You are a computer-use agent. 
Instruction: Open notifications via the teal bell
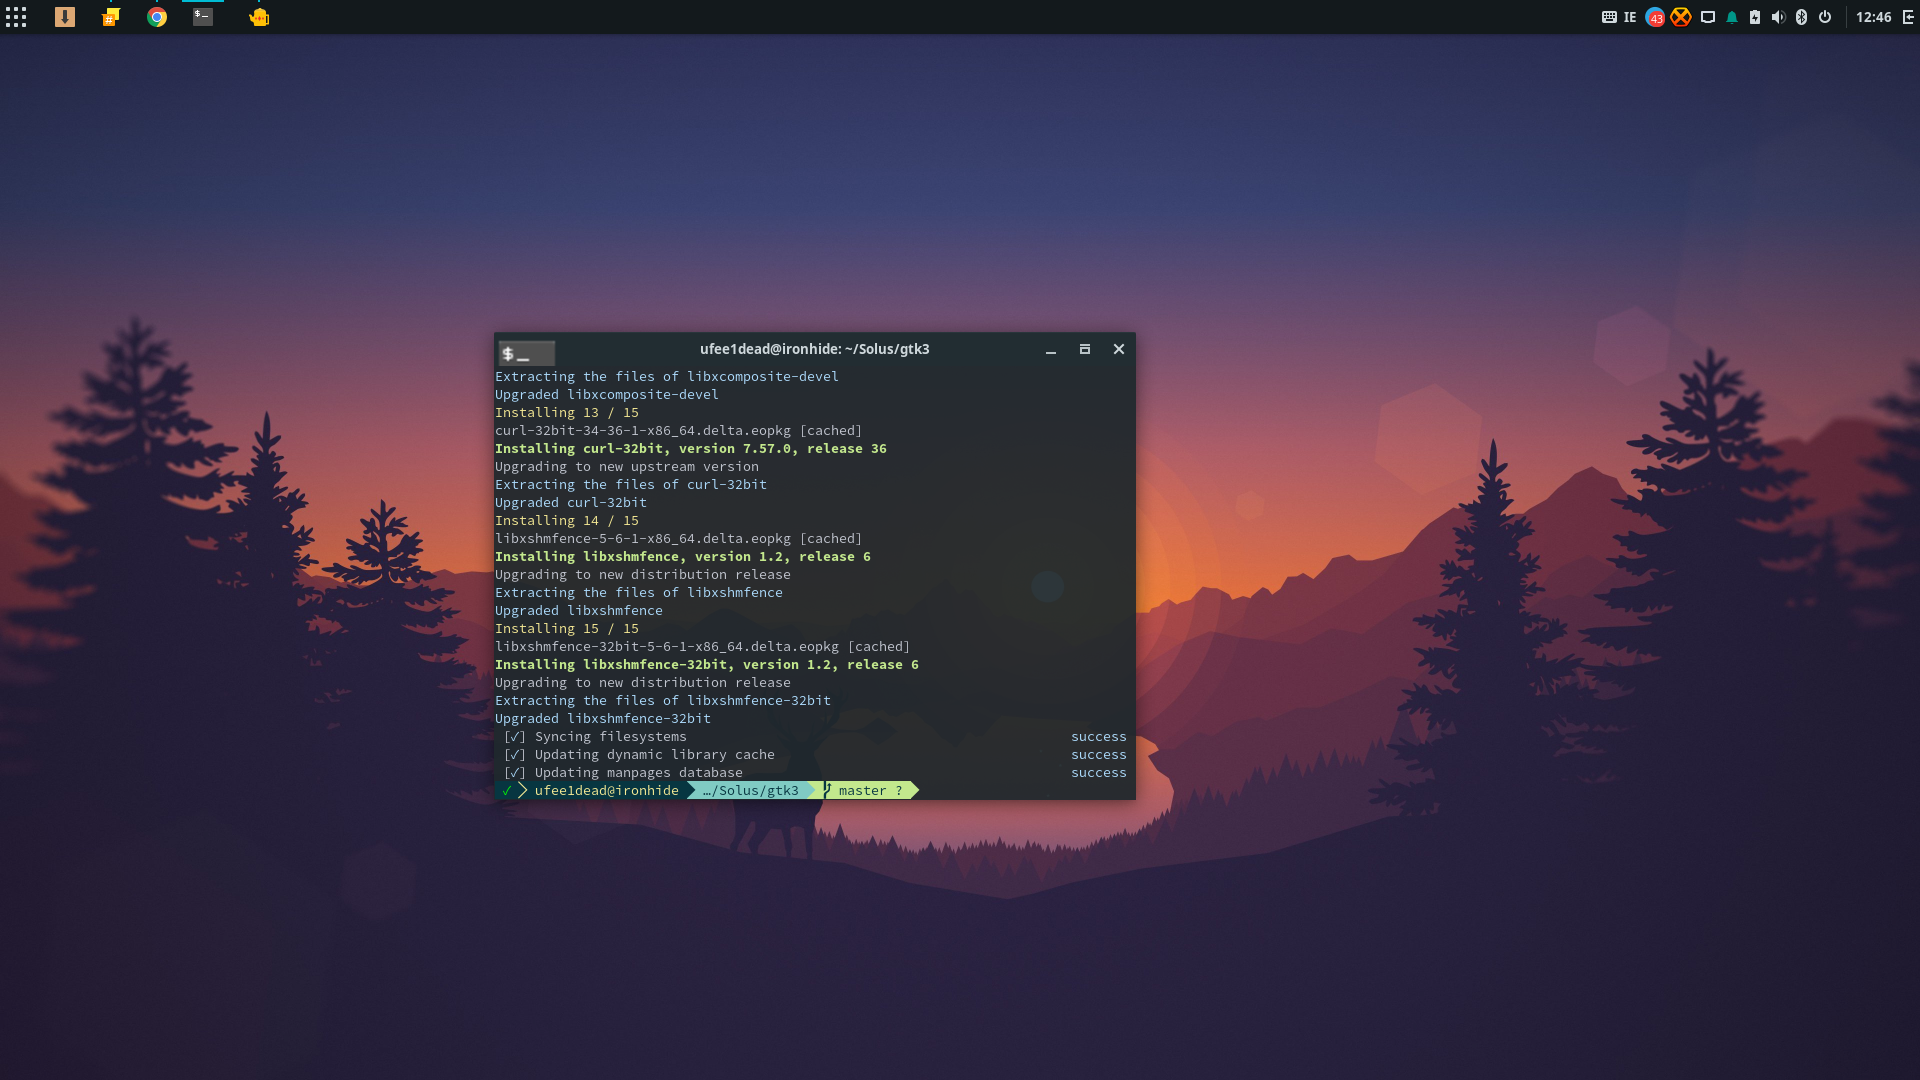click(x=1732, y=17)
